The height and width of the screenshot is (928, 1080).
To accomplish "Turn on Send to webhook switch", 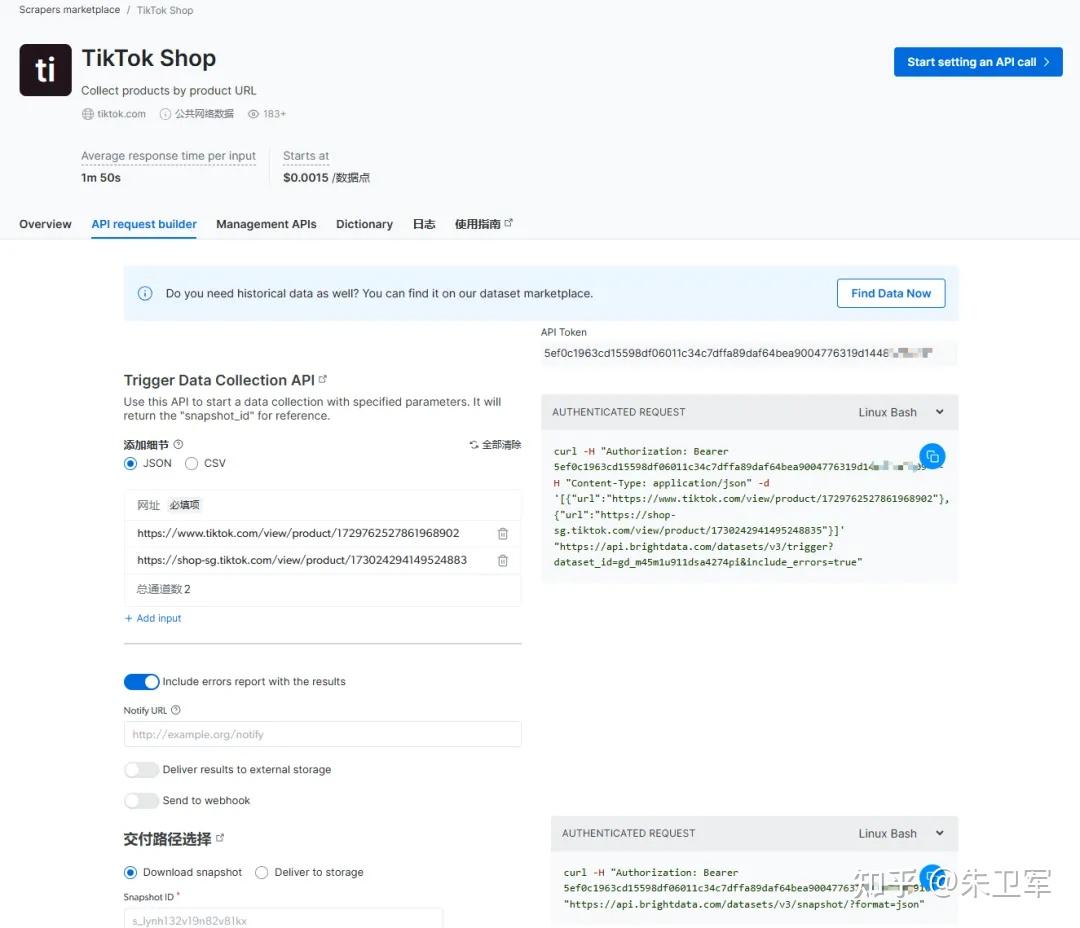I will (x=141, y=801).
